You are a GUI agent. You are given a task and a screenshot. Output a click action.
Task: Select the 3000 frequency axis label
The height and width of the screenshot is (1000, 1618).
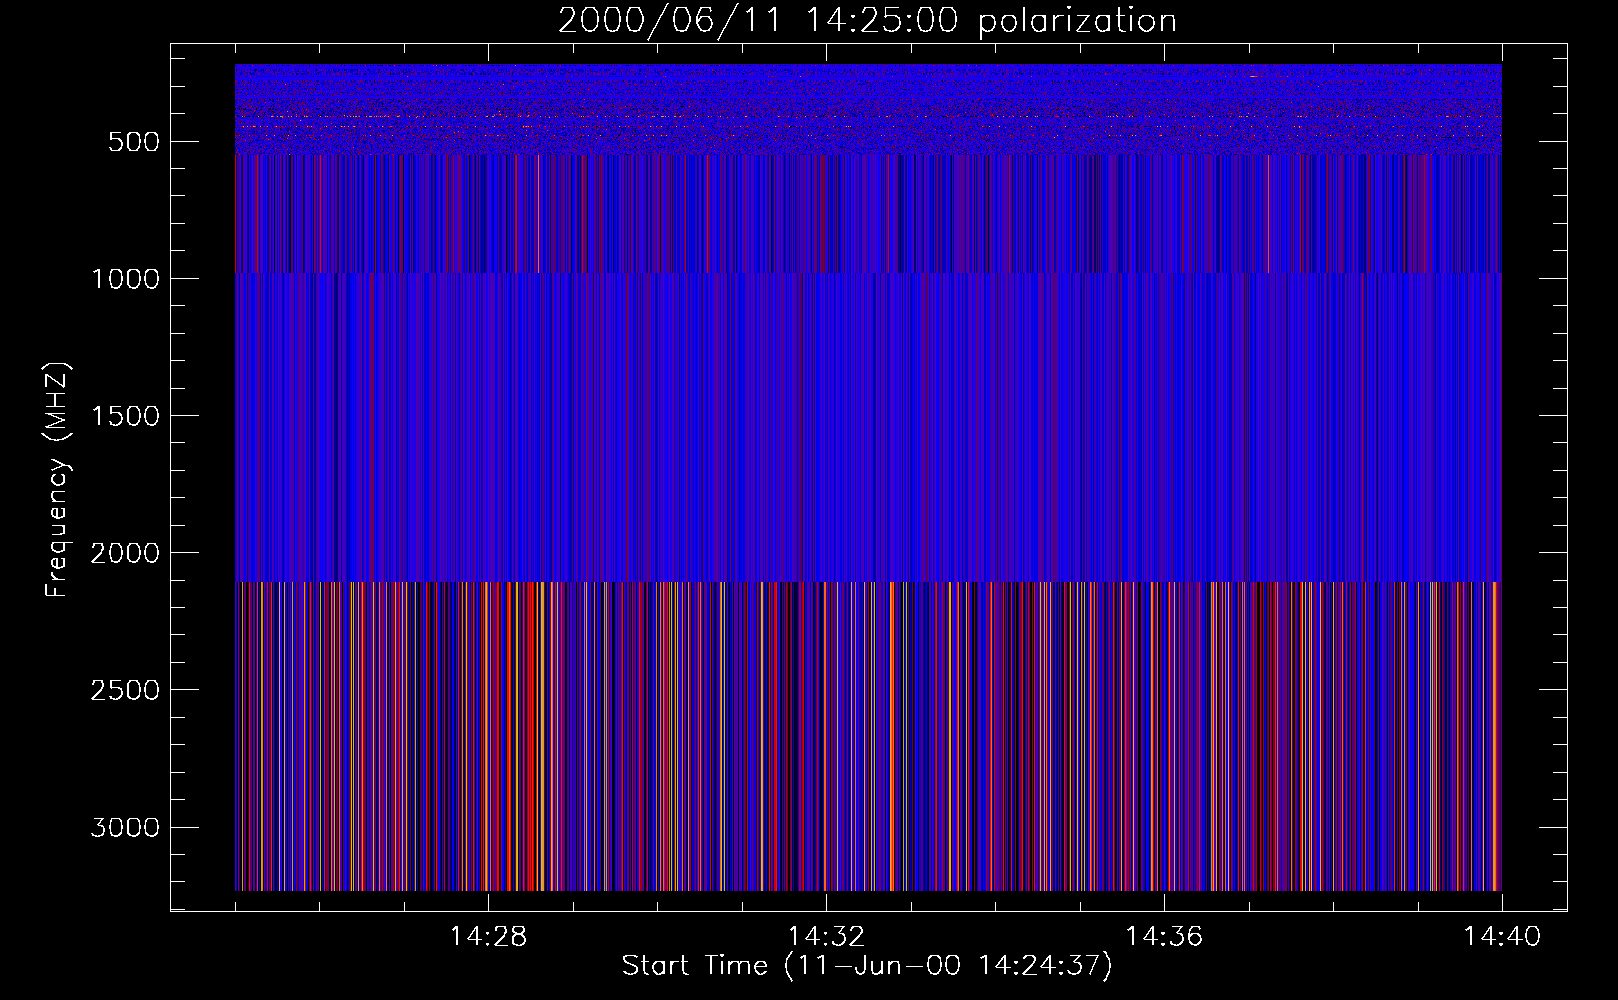pos(125,827)
